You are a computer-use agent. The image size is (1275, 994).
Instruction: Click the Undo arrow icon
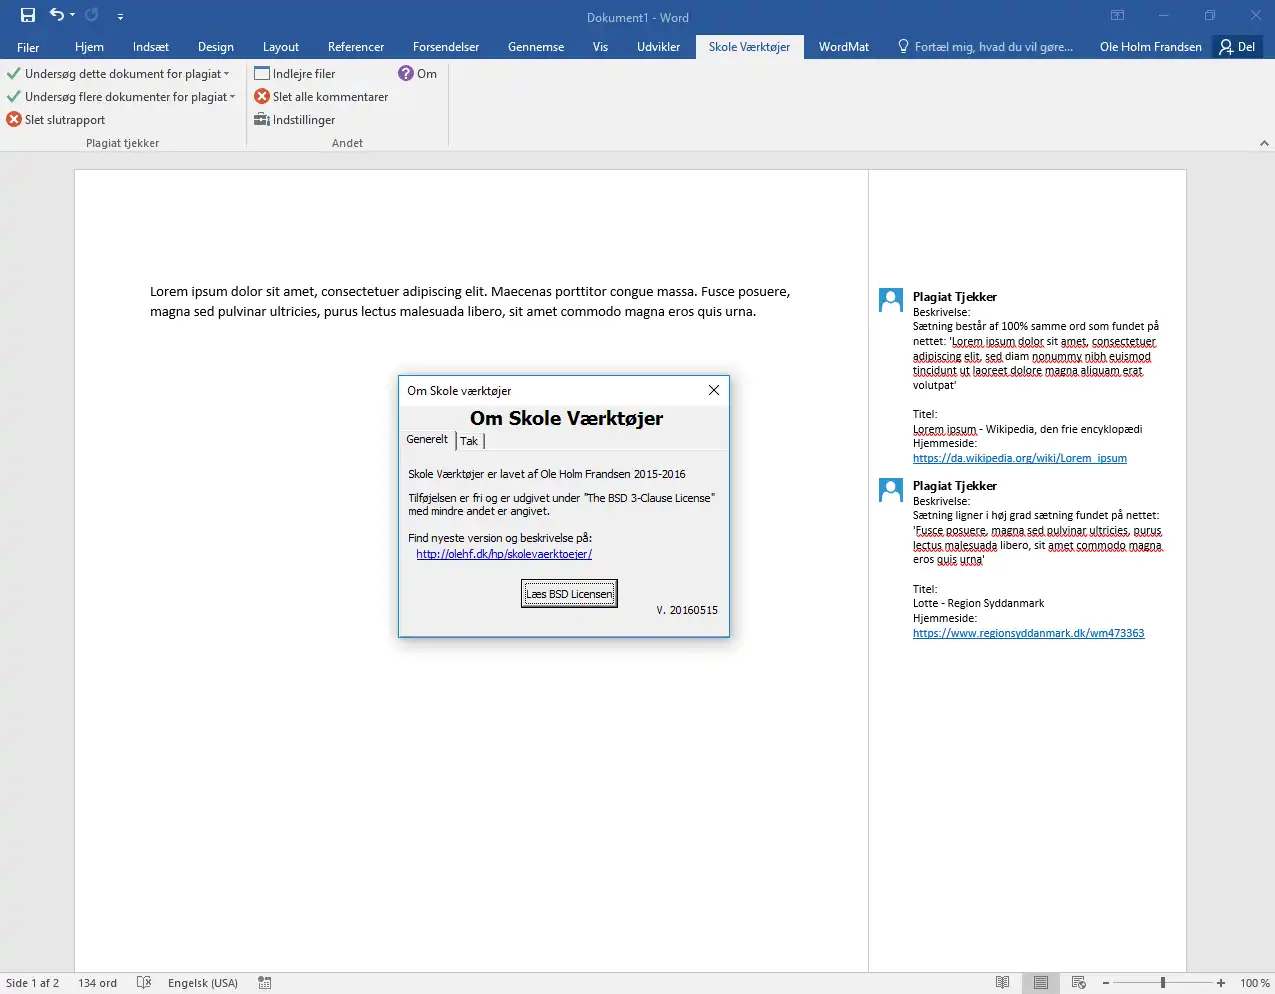(57, 15)
